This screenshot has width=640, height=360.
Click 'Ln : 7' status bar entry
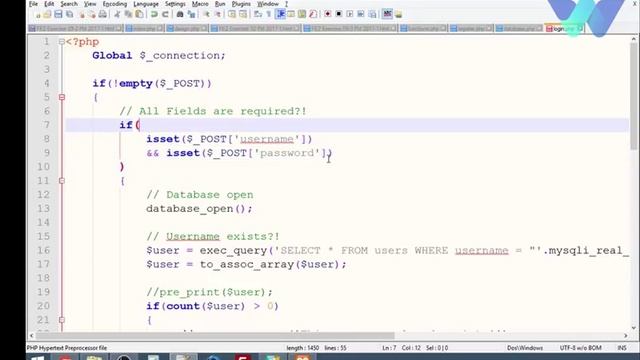389,348
